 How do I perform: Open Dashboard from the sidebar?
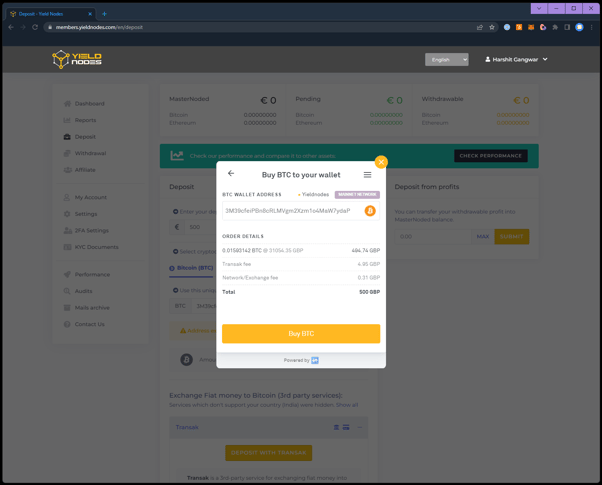point(89,103)
